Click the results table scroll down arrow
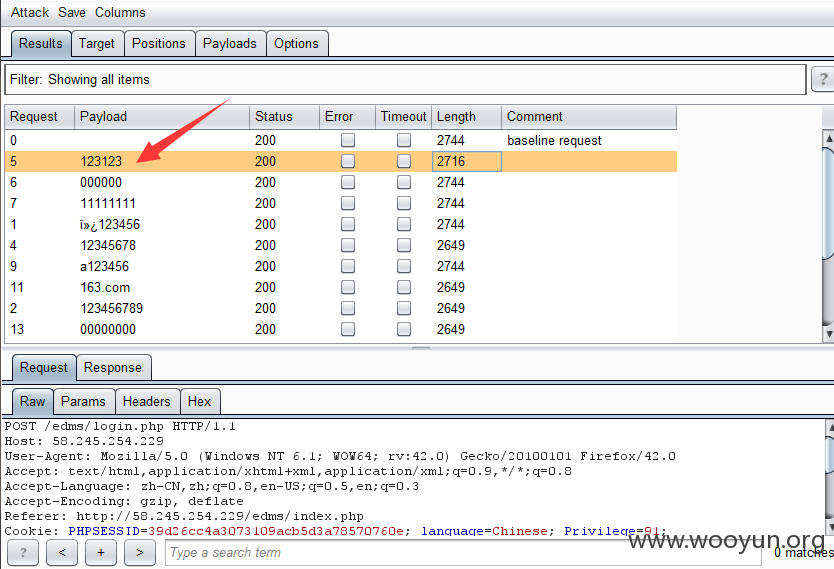The height and width of the screenshot is (569, 834). (x=828, y=334)
